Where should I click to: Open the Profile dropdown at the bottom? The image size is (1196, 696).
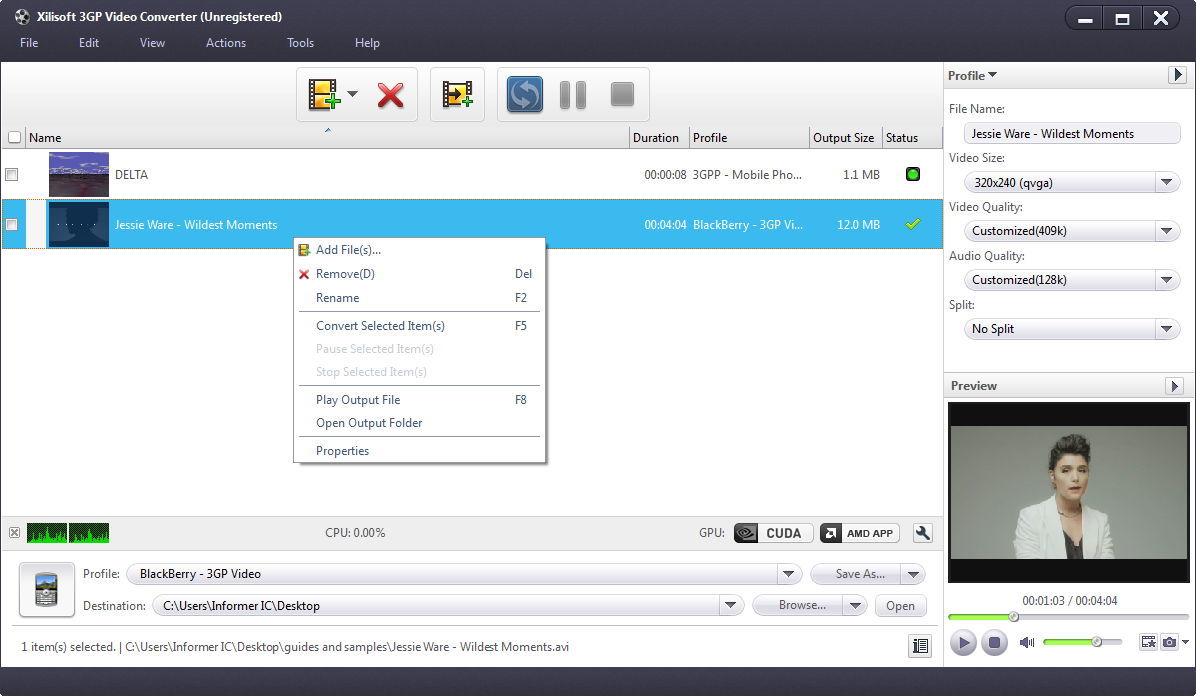coord(788,573)
